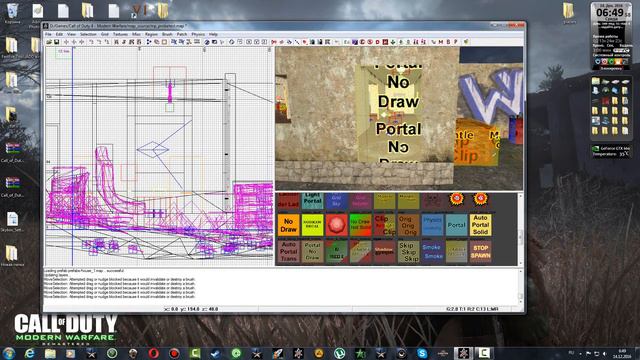Image resolution: width=640 pixels, height=360 pixels.
Task: Click the GeForce GTX temperature gadget
Action: point(611,151)
